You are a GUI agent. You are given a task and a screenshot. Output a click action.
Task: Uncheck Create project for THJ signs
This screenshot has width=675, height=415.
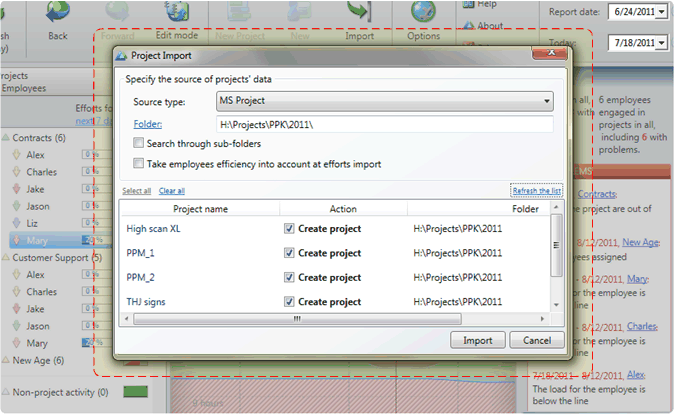(x=289, y=302)
